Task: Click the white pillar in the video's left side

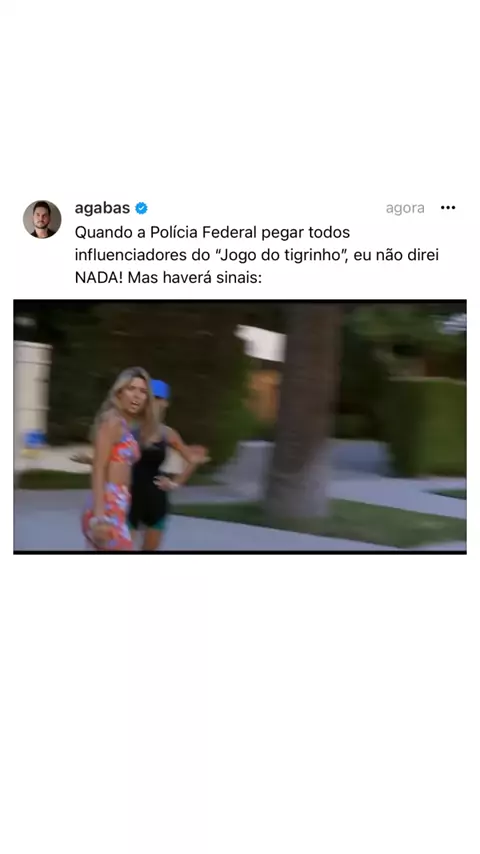Action: (33, 397)
